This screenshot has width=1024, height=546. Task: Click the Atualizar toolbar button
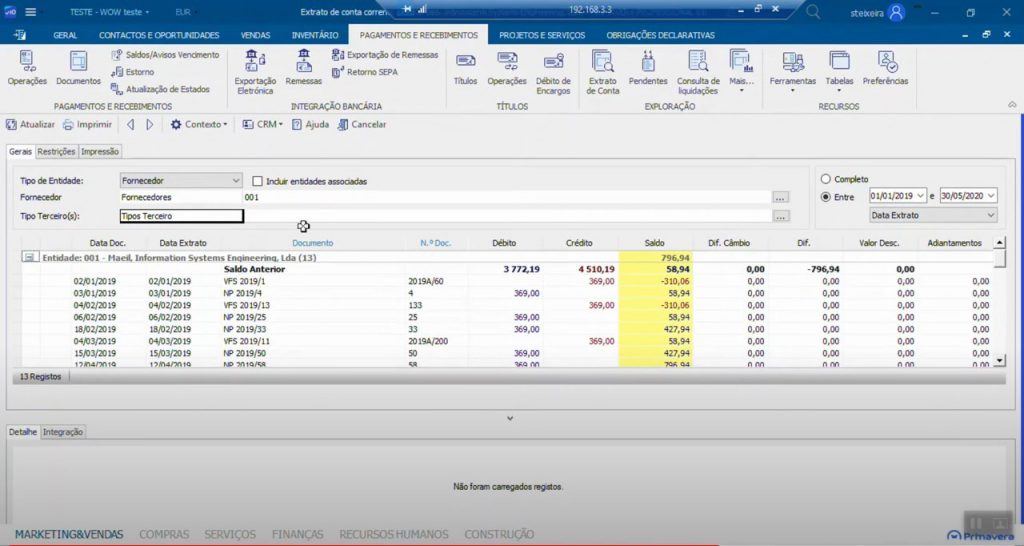click(x=31, y=124)
